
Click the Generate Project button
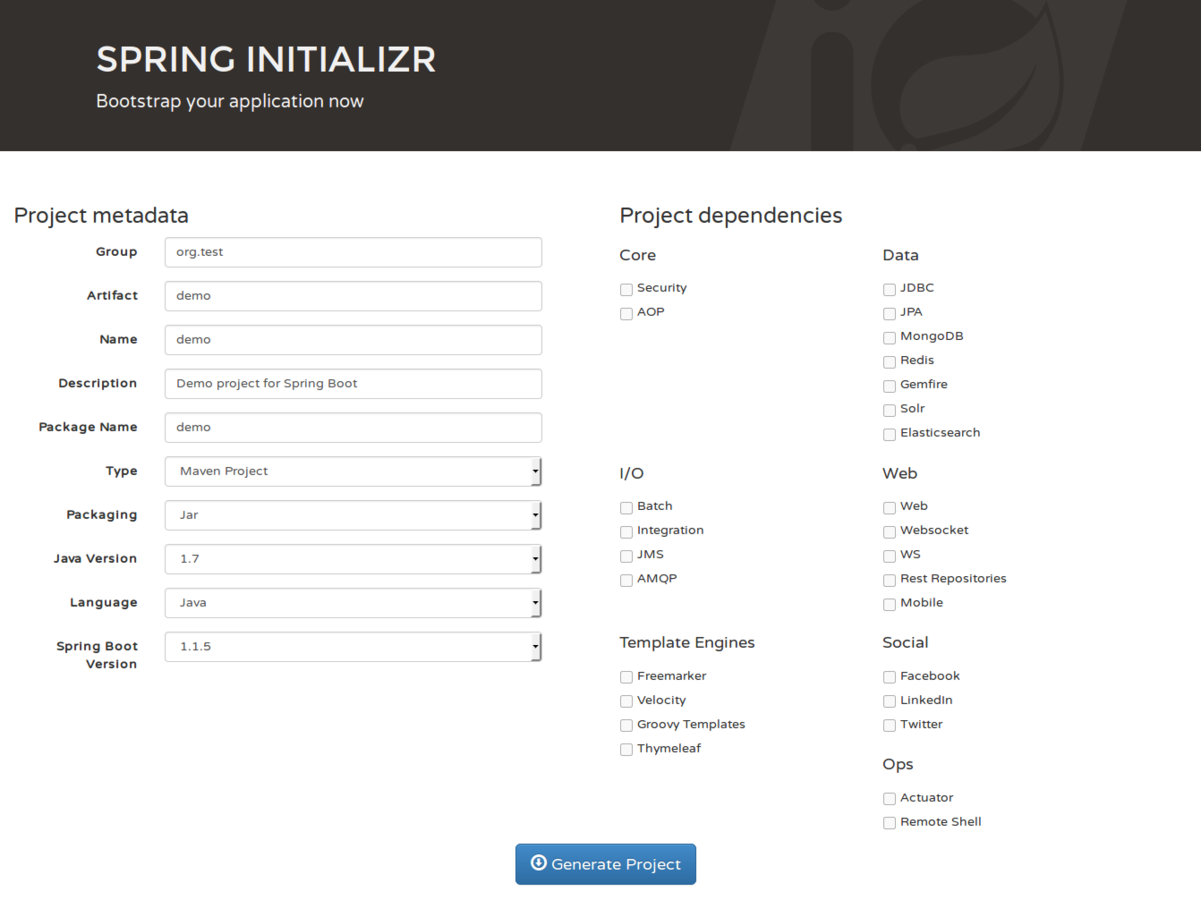[605, 864]
